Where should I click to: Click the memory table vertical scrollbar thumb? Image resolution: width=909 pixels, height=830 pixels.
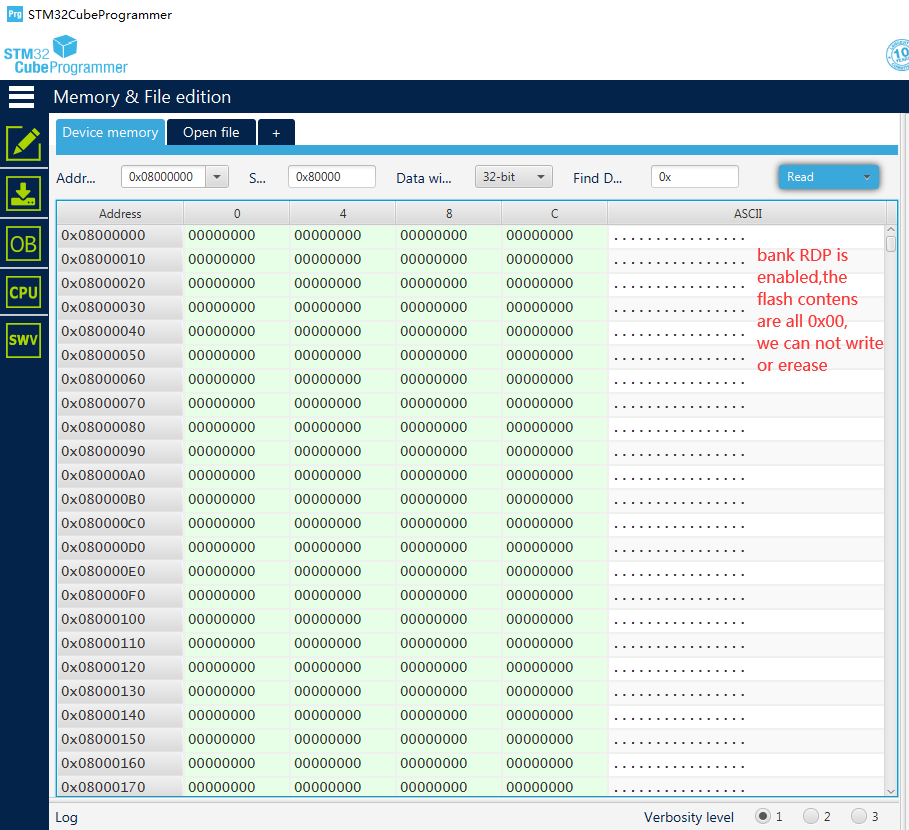tap(891, 243)
